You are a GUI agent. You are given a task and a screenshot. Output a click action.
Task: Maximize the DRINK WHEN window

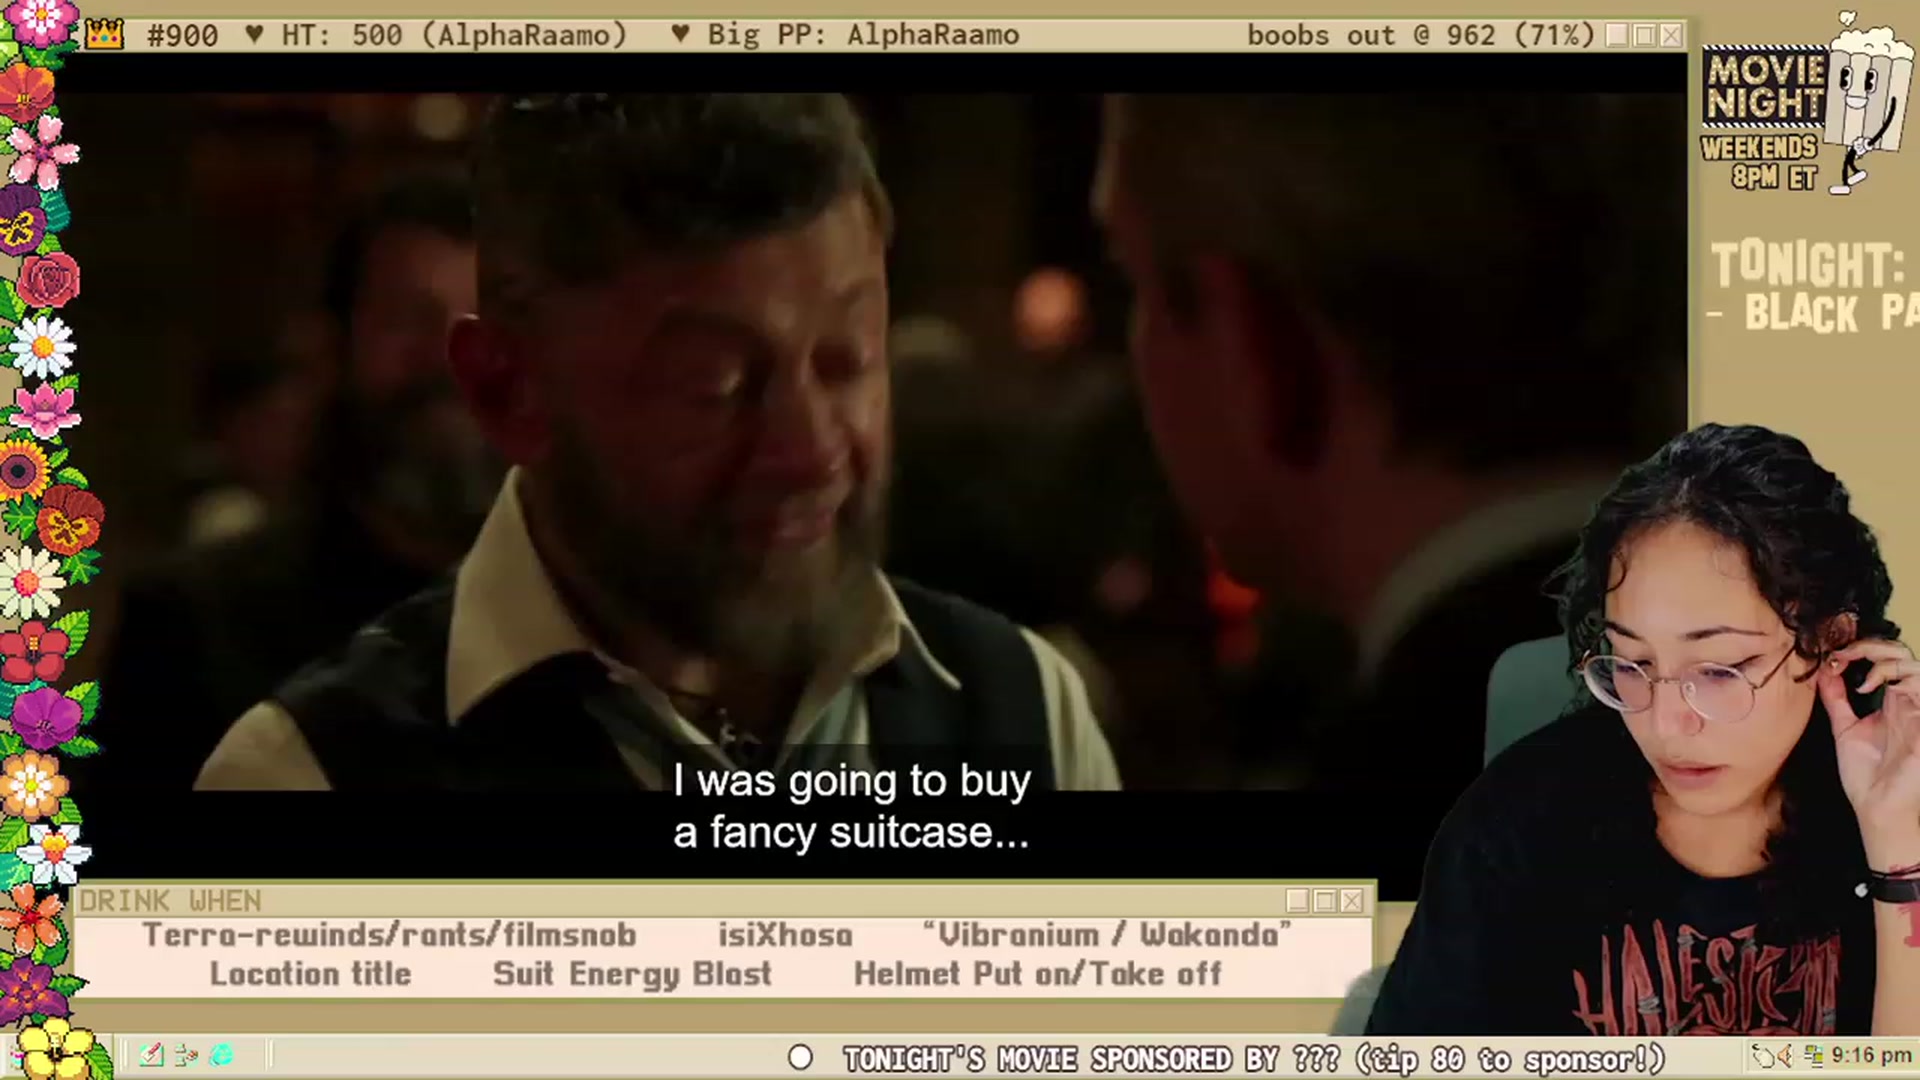click(x=1325, y=901)
